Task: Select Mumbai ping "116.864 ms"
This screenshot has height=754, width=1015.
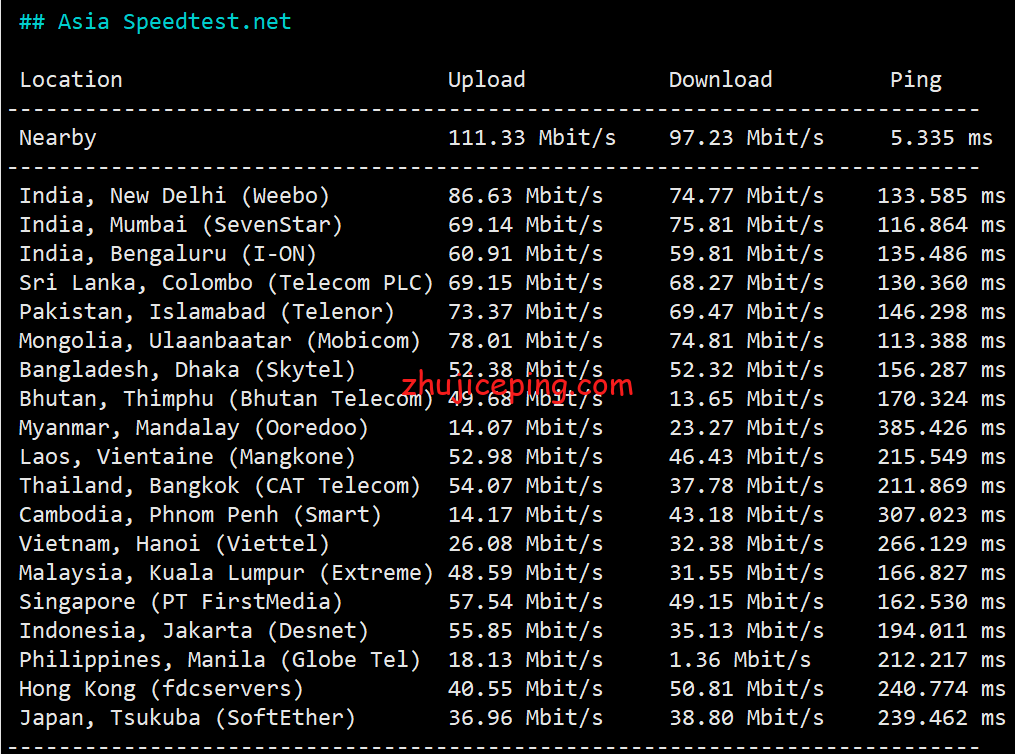Action: [941, 225]
